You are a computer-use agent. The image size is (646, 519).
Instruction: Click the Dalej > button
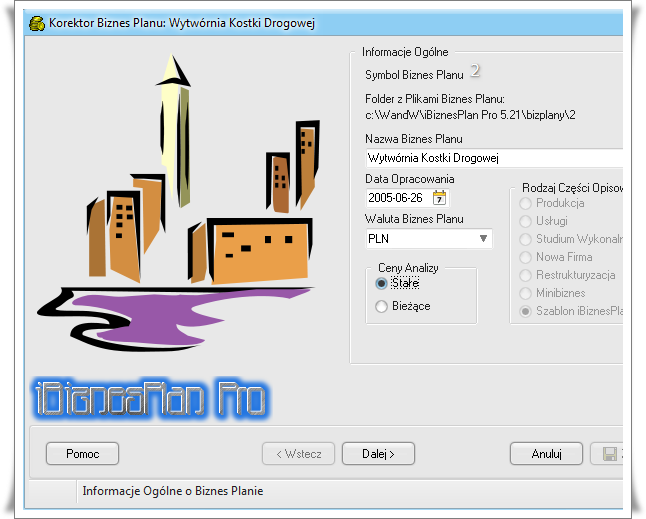point(378,454)
